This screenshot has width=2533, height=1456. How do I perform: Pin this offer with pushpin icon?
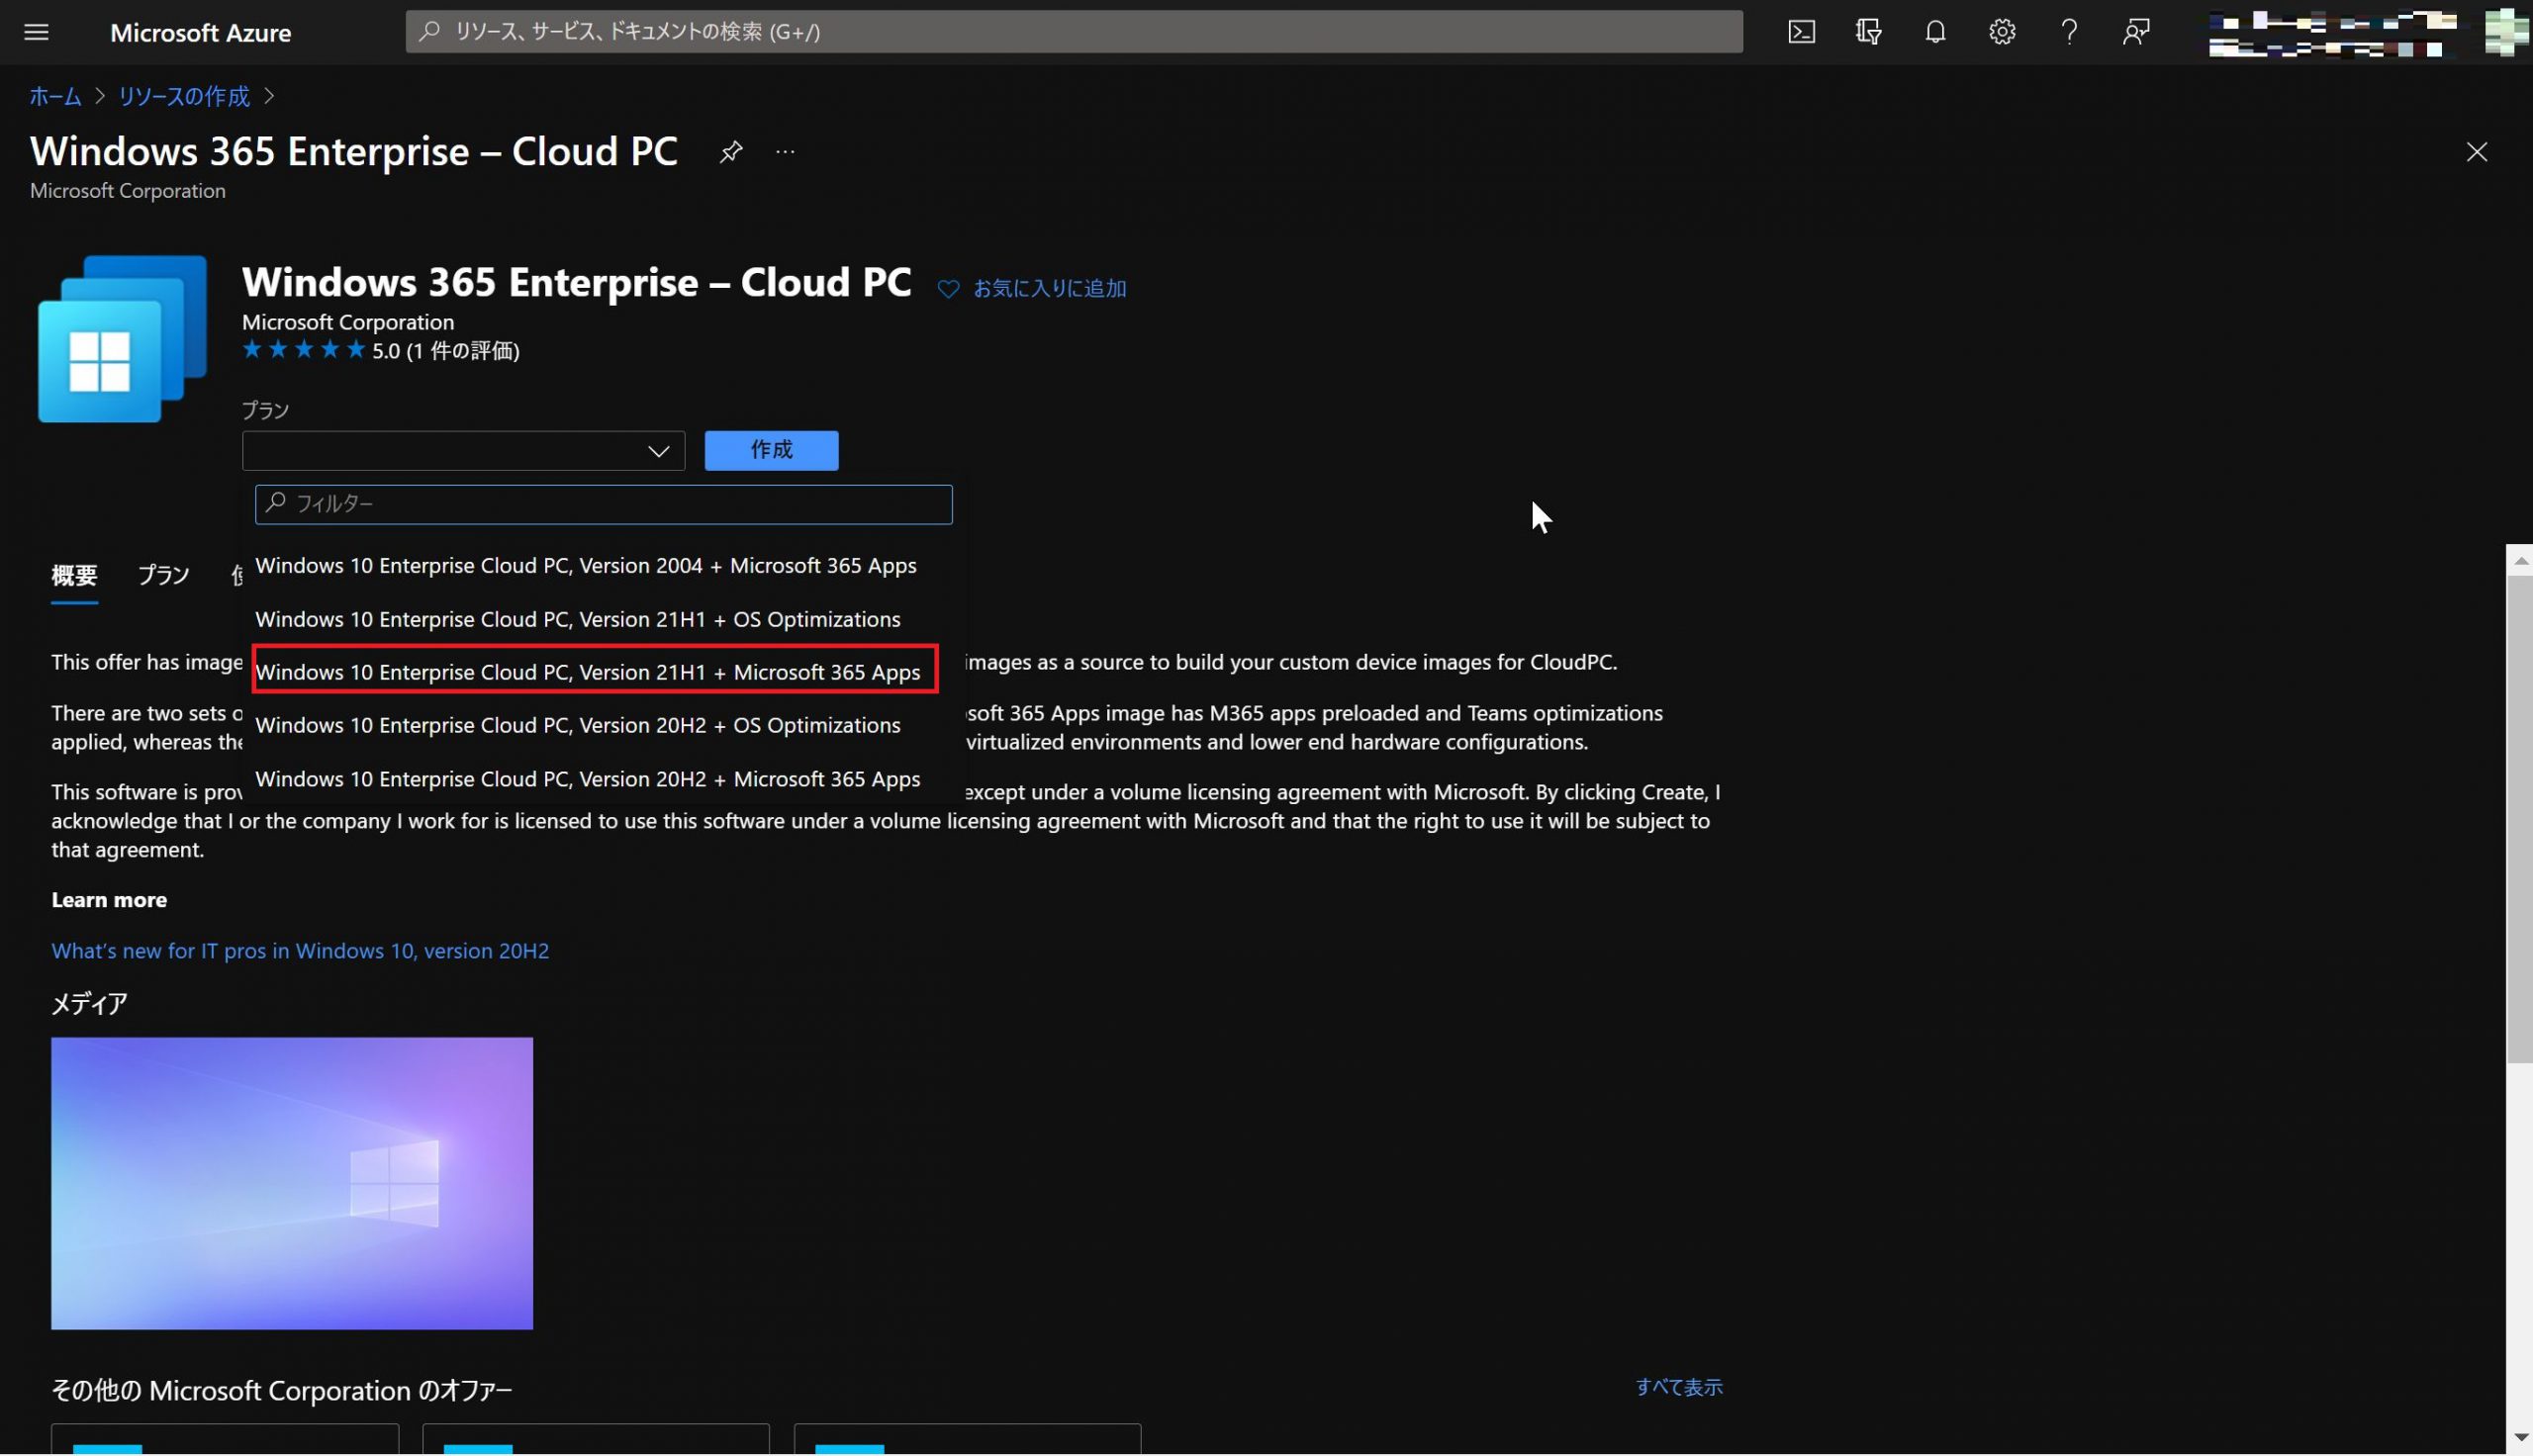731,152
